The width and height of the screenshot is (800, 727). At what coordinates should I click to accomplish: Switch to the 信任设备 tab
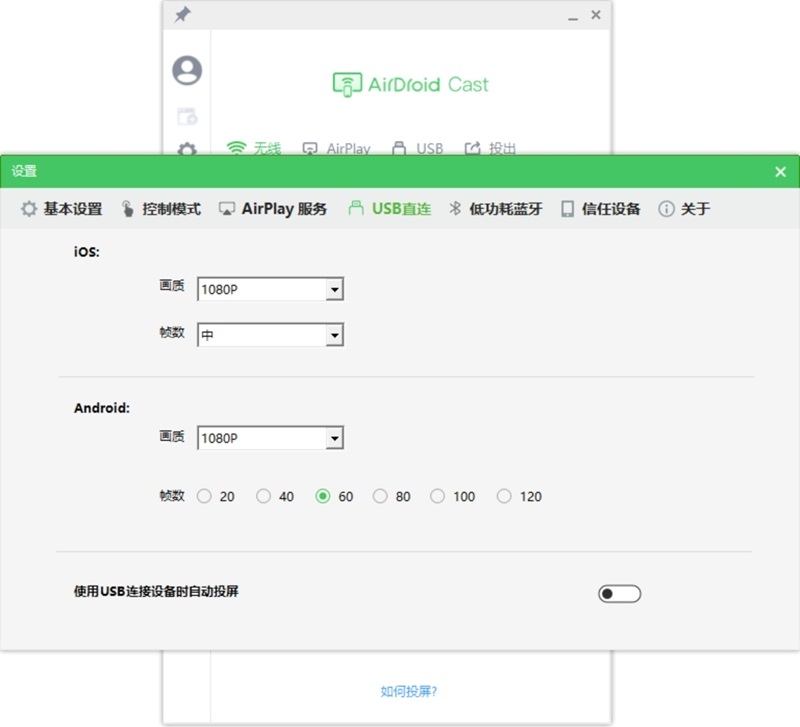coord(598,209)
